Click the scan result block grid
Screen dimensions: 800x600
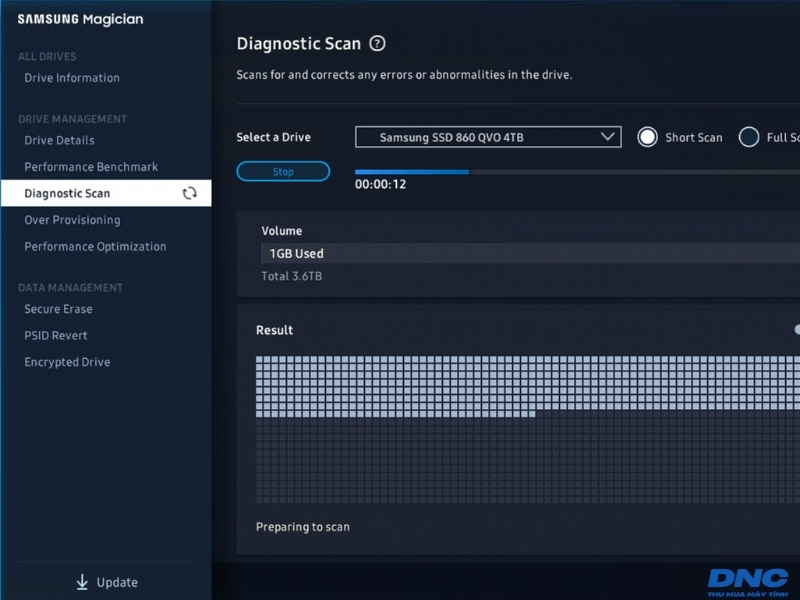tap(528, 430)
